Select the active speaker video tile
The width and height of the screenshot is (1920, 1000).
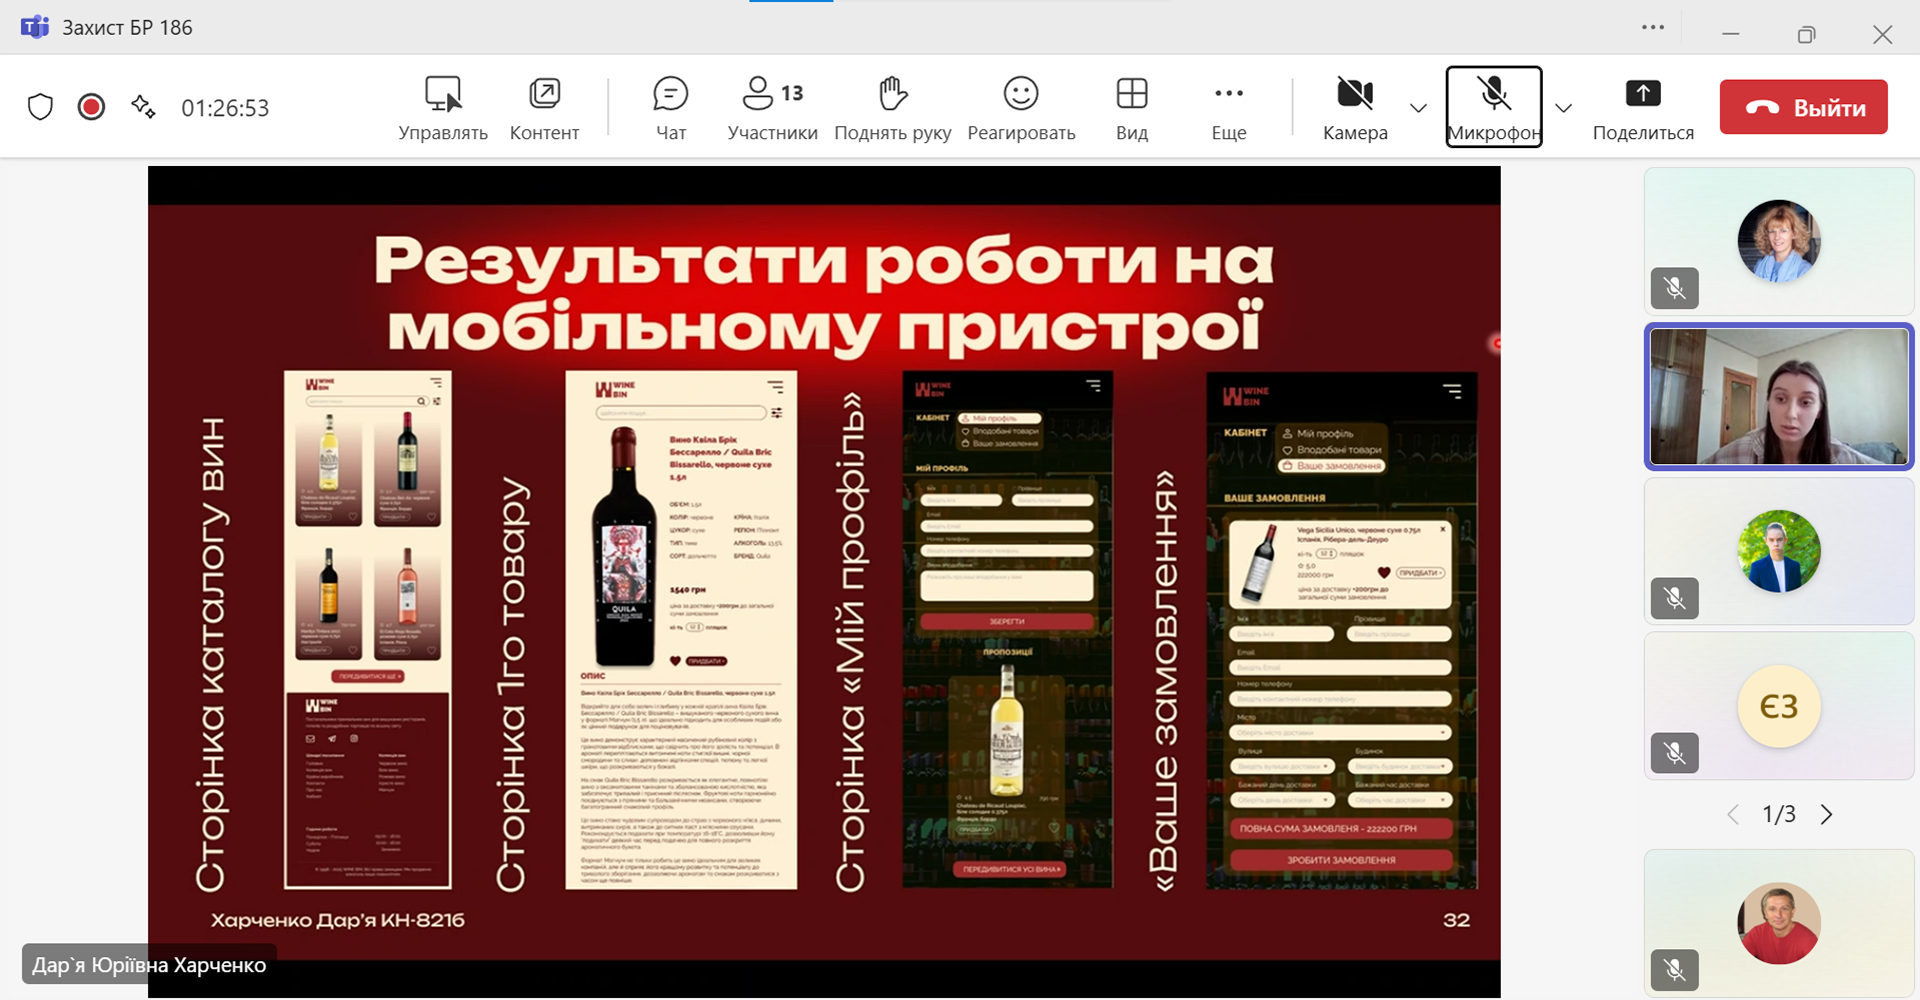(1778, 397)
